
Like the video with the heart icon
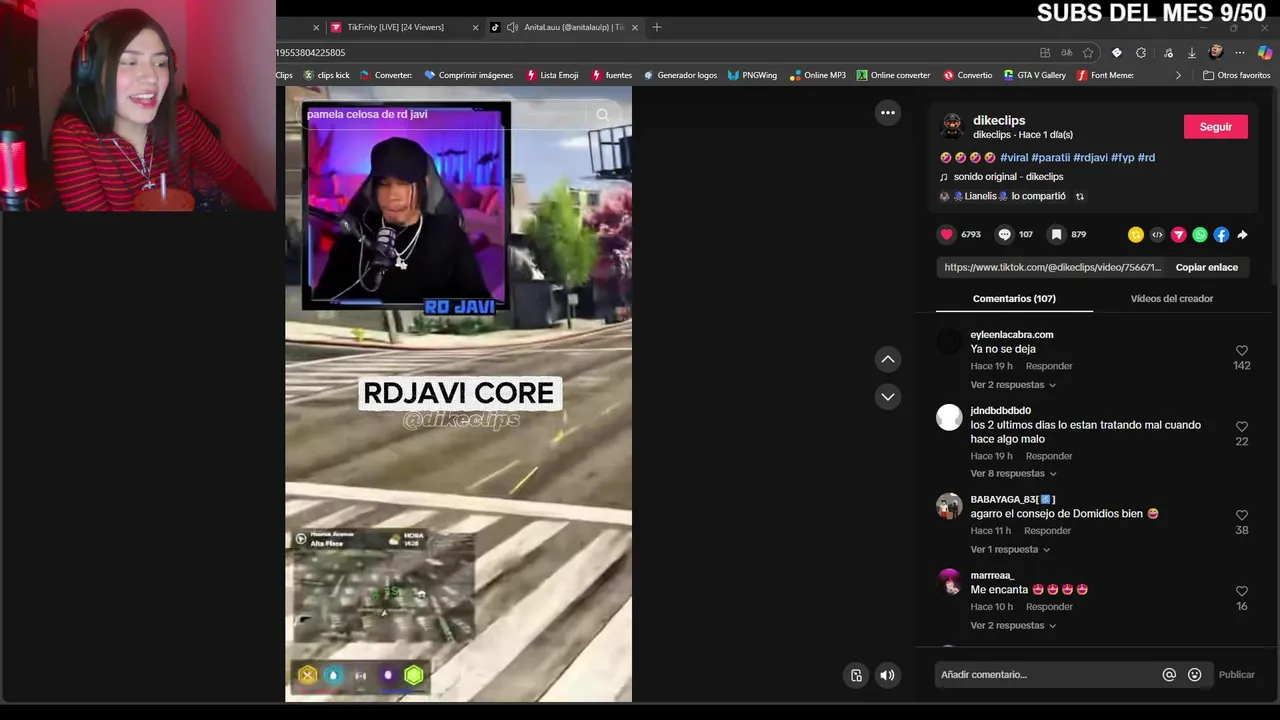(x=947, y=234)
